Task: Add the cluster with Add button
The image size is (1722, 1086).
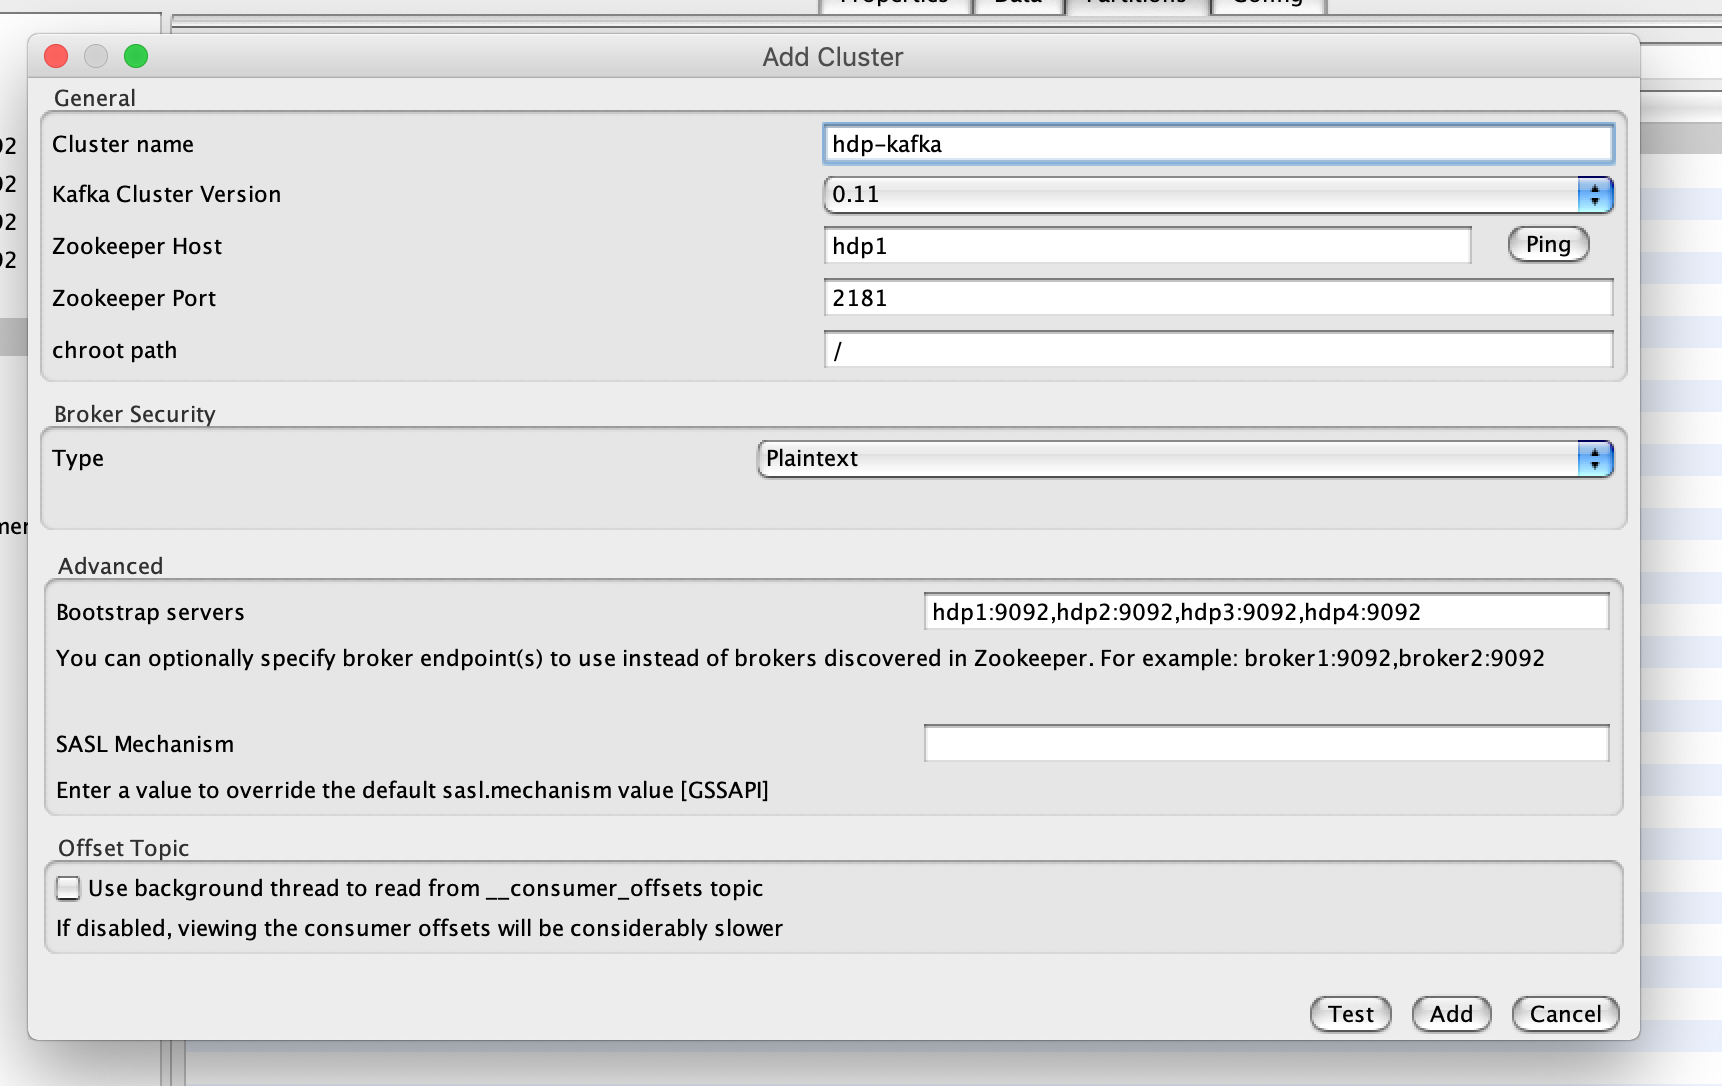Action: click(1451, 1014)
